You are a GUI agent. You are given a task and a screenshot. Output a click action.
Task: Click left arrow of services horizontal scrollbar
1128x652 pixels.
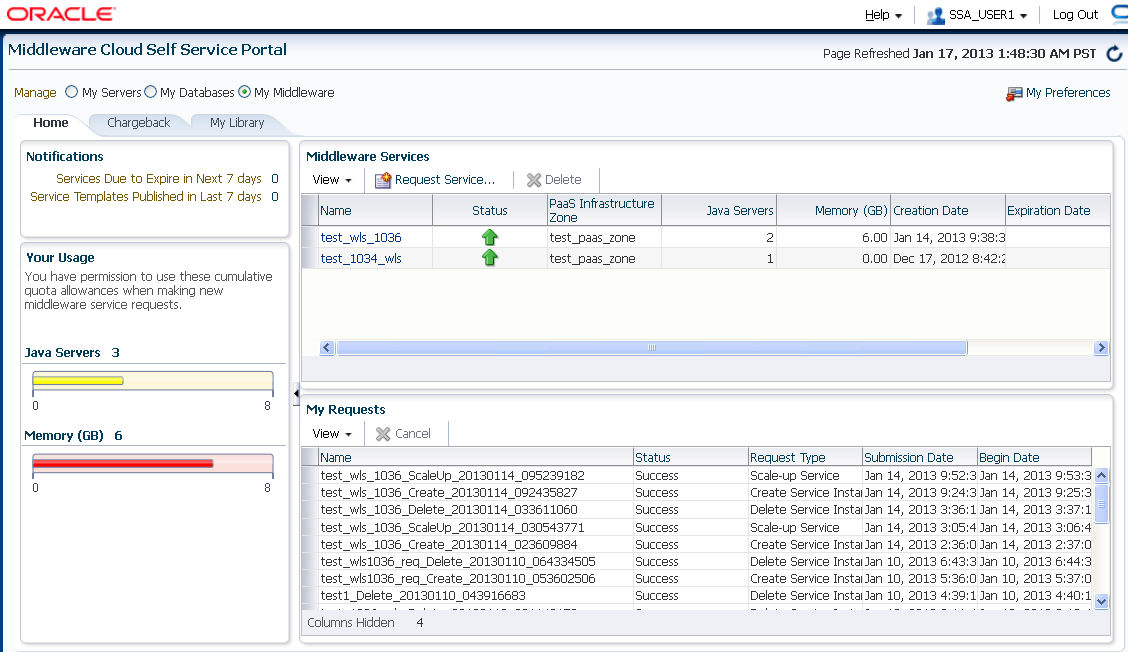click(x=327, y=348)
